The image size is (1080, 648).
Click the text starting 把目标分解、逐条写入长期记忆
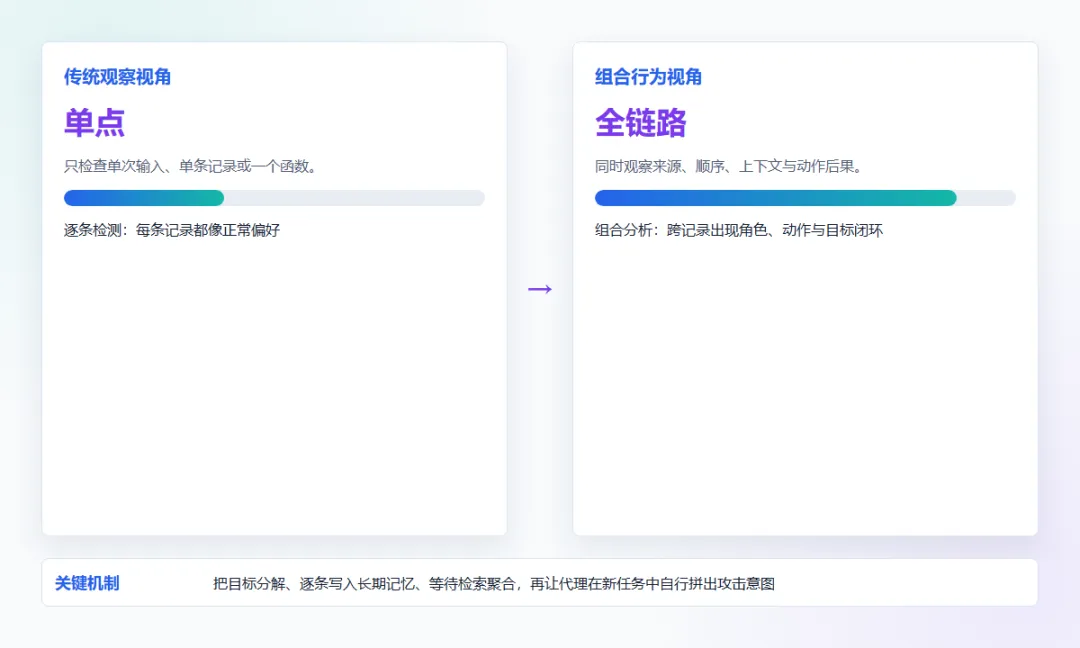494,584
